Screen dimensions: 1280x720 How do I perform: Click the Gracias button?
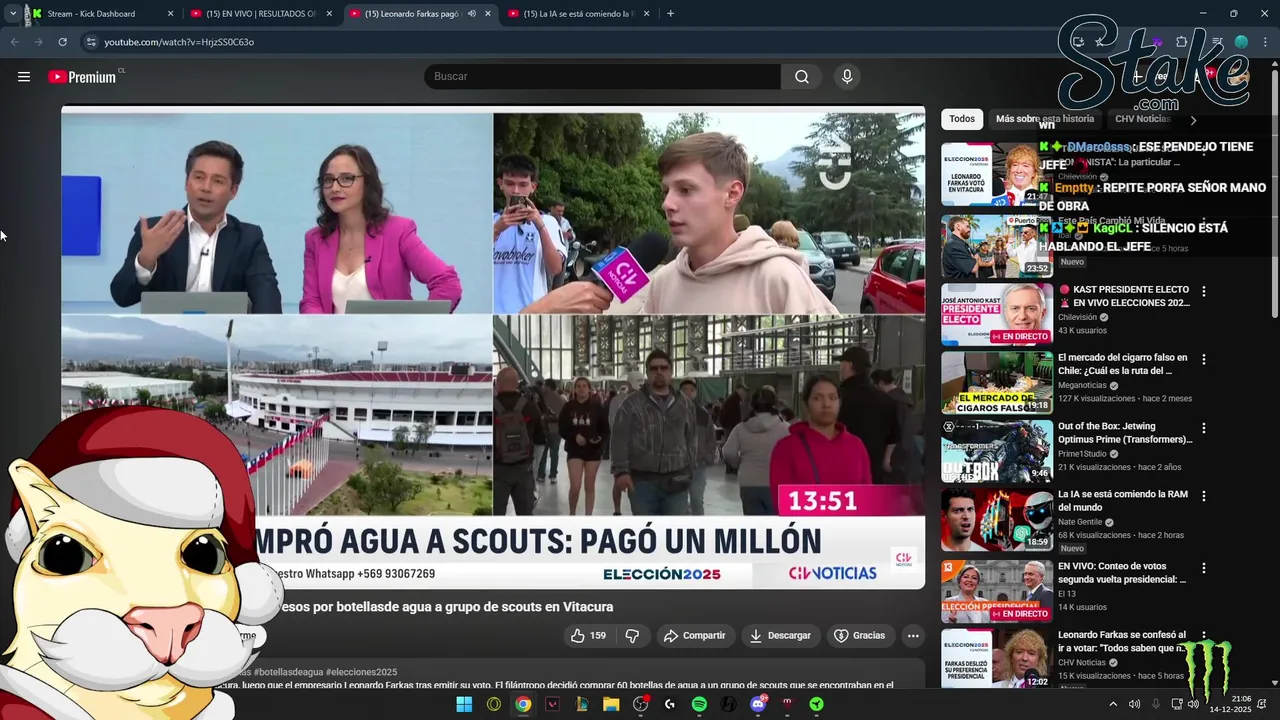pyautogui.click(x=859, y=635)
